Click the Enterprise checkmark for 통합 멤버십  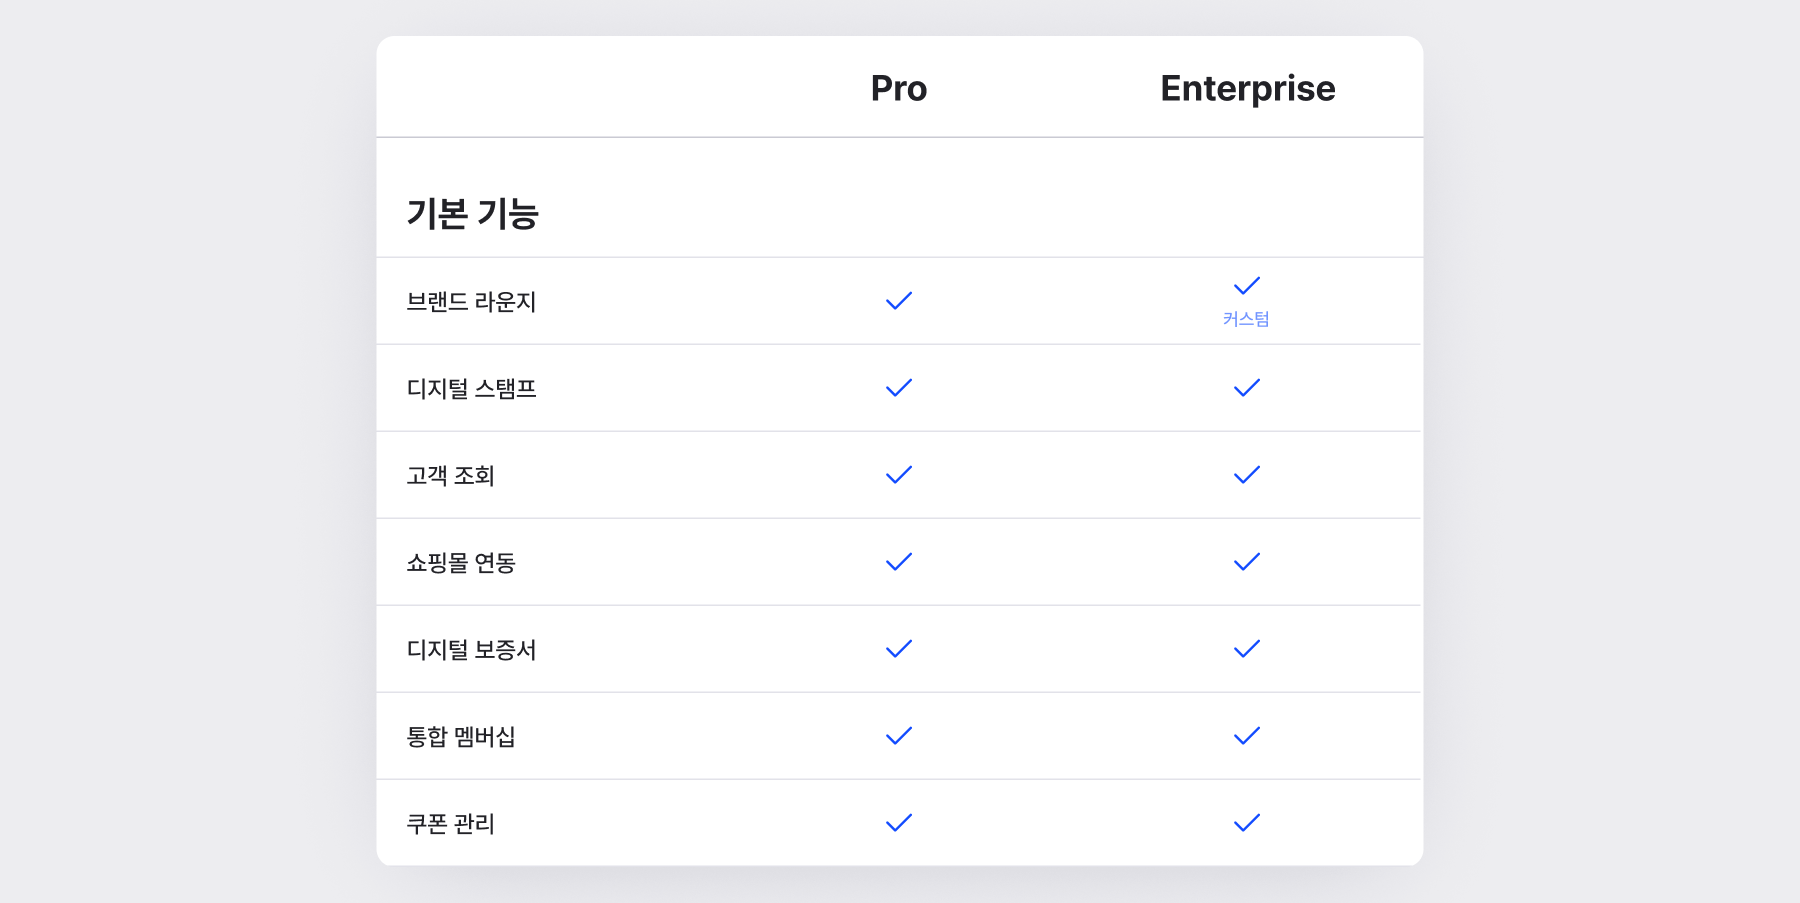[1247, 736]
